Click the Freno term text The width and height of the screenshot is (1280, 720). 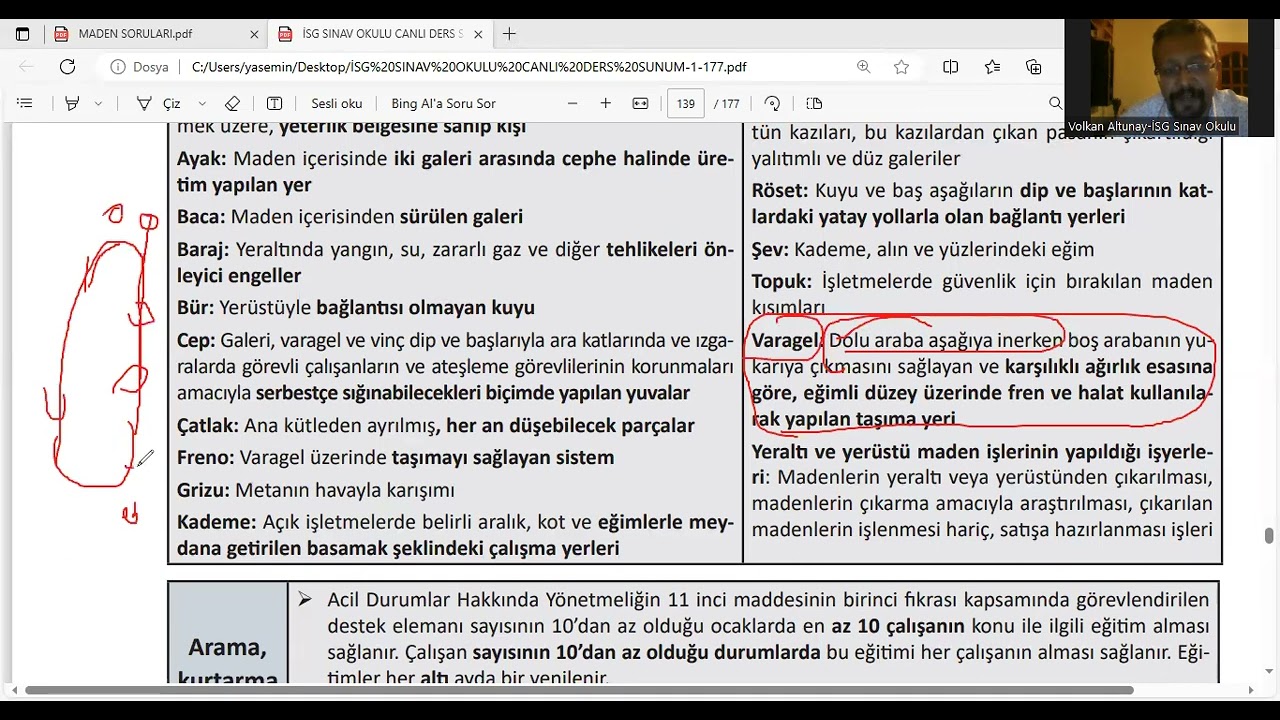(x=205, y=457)
